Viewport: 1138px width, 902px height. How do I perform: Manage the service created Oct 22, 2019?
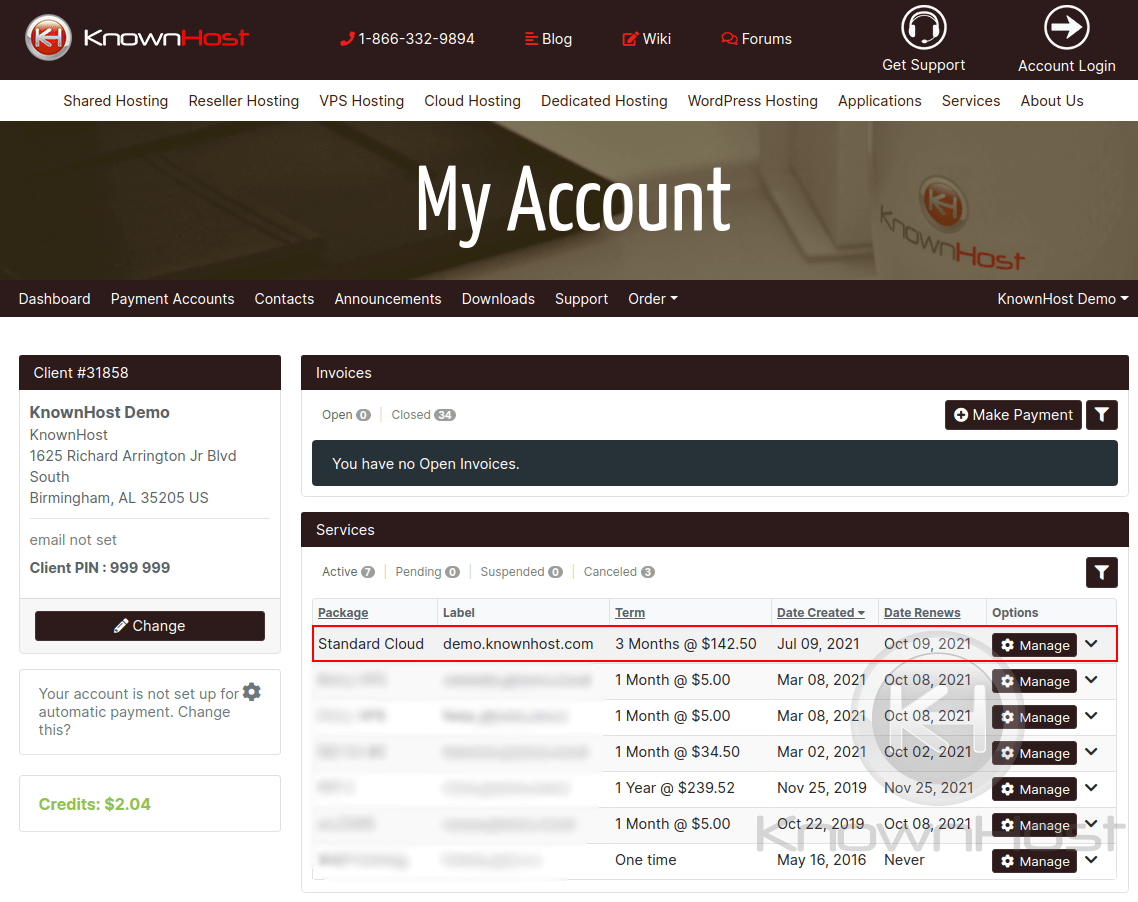click(x=1034, y=825)
